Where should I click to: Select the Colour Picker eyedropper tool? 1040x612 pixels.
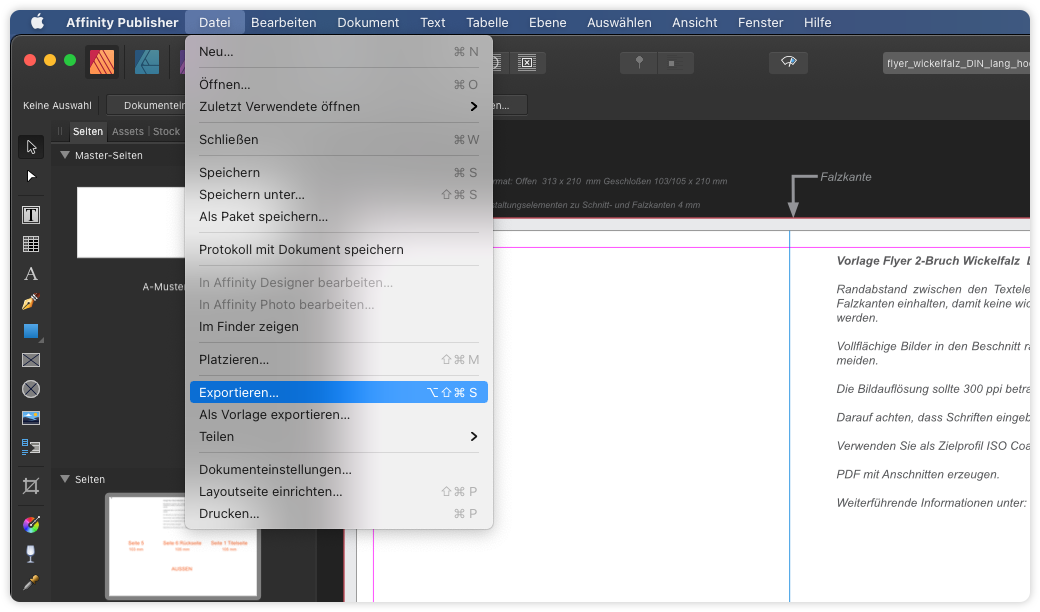pyautogui.click(x=31, y=582)
